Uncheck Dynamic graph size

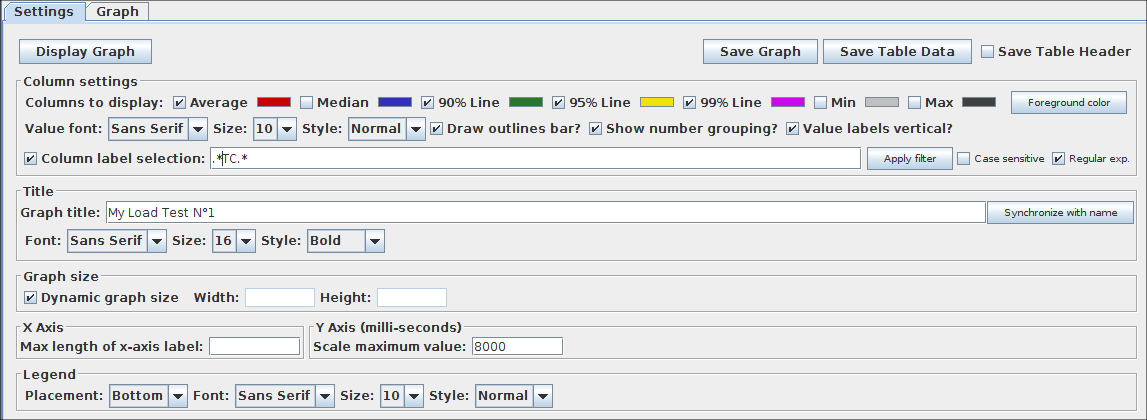point(30,297)
